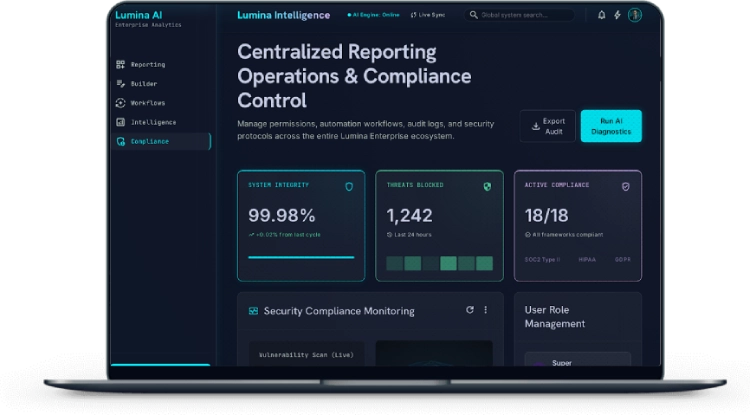
Task: Click Vulnerability Scan (Live) label
Action: (x=306, y=355)
